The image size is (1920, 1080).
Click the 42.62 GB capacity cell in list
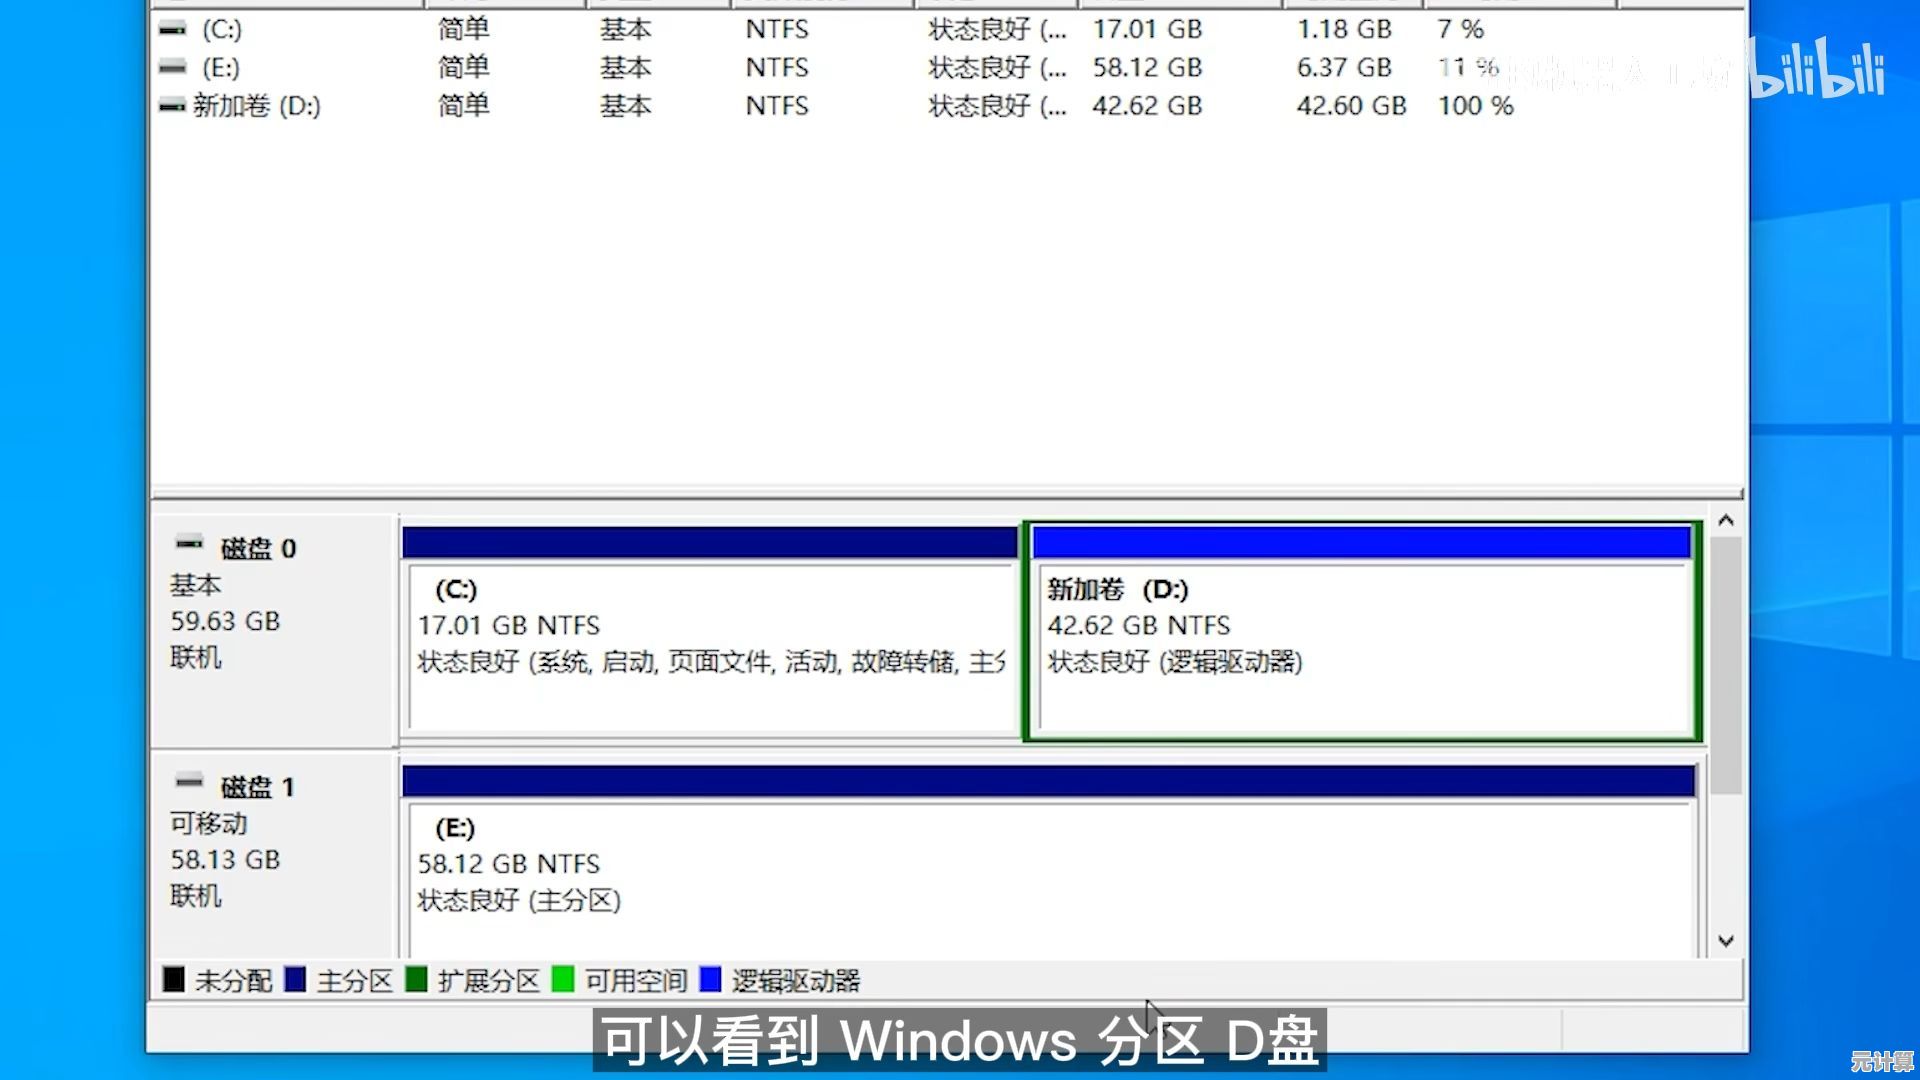coord(1147,106)
